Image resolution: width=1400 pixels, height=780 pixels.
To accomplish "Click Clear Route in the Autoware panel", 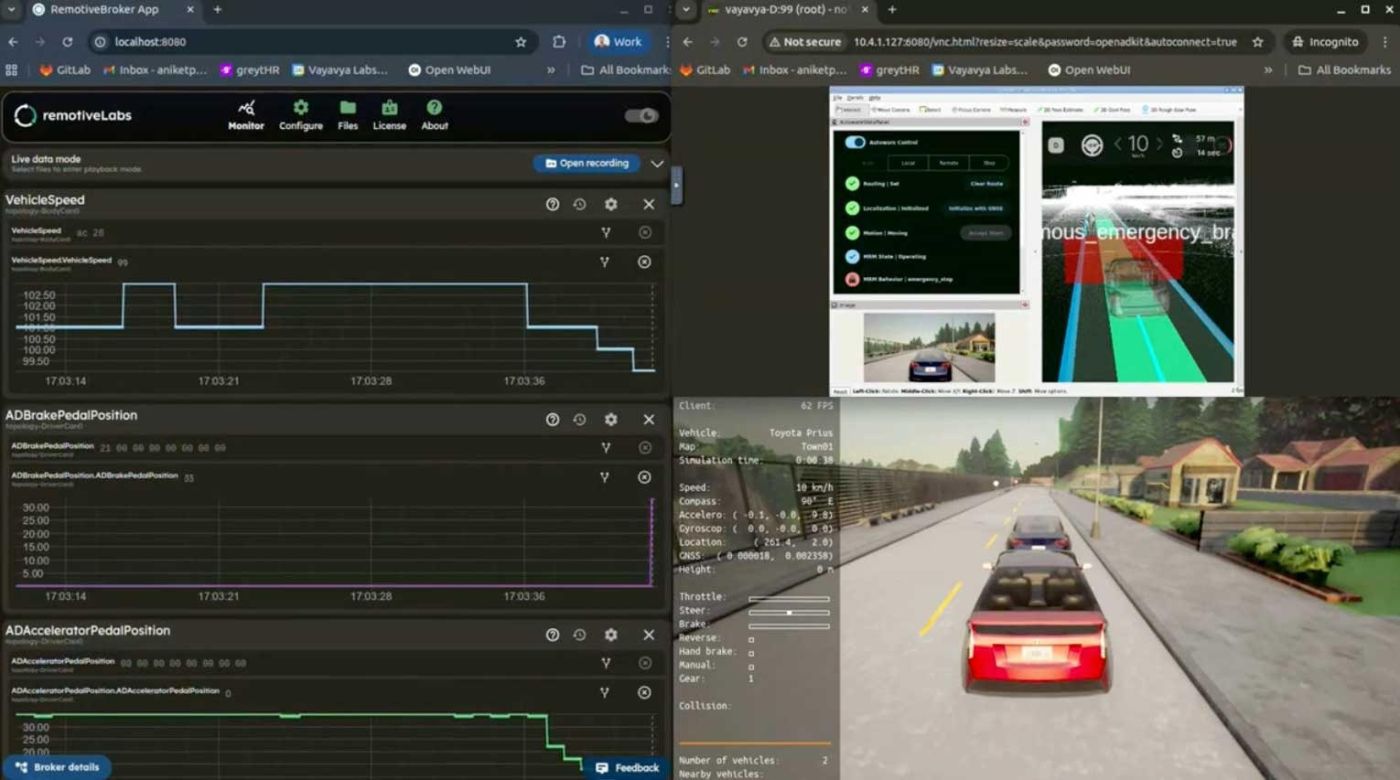I will click(987, 184).
